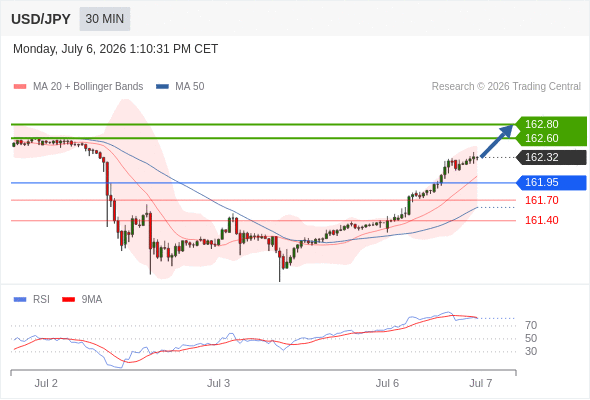Click the RSI 50 level label
The height and width of the screenshot is (400, 590).
pyautogui.click(x=531, y=338)
